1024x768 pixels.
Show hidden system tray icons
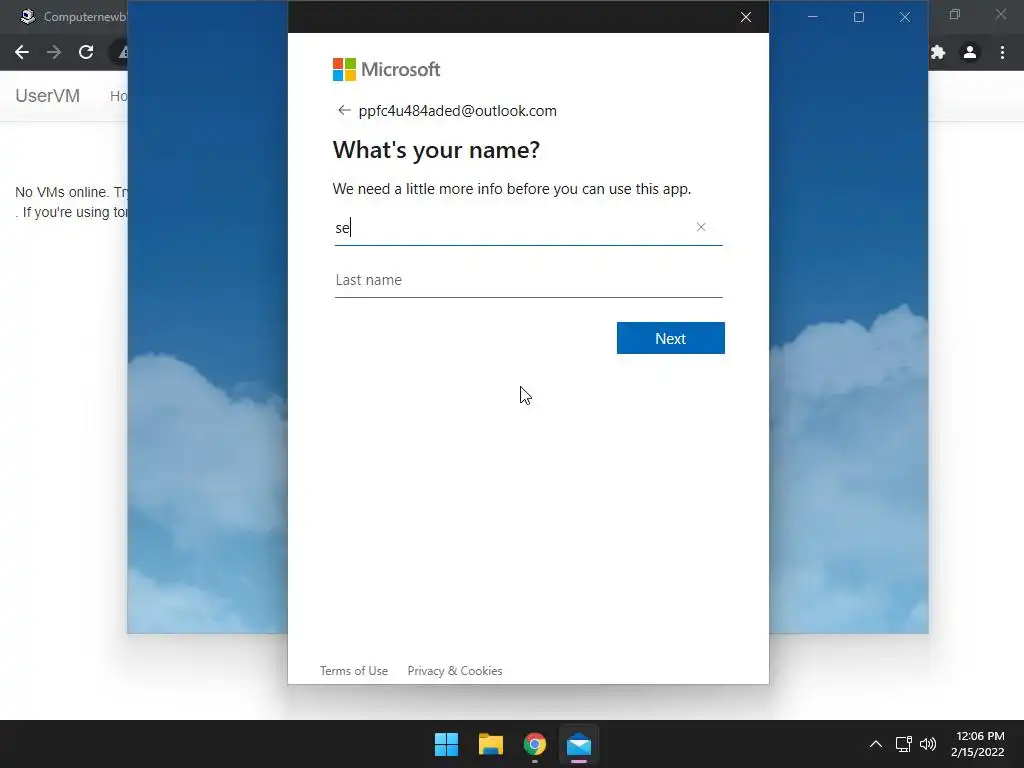(x=876, y=744)
